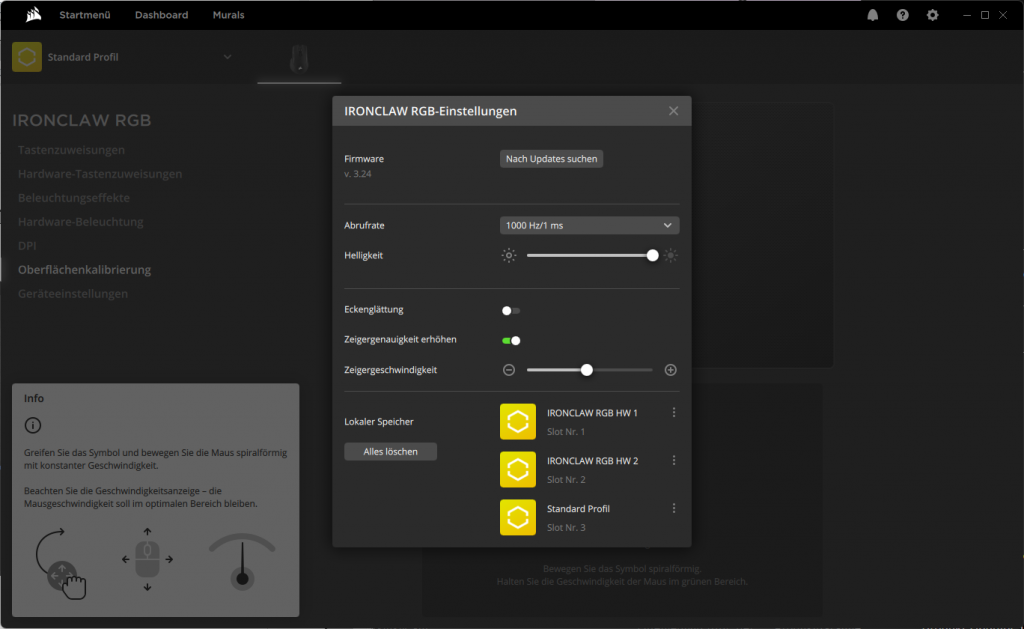1024x629 pixels.
Task: Click the IRONCLAW RGB HW 1 label
Action: [592, 413]
